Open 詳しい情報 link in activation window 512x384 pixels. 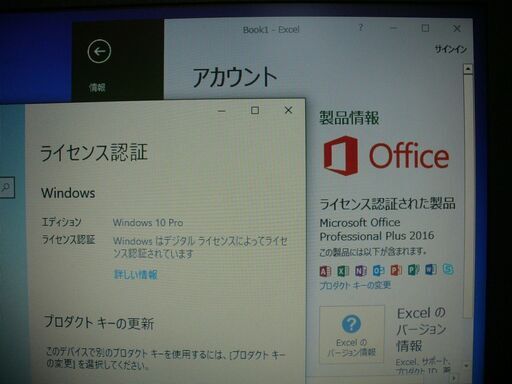(x=136, y=275)
